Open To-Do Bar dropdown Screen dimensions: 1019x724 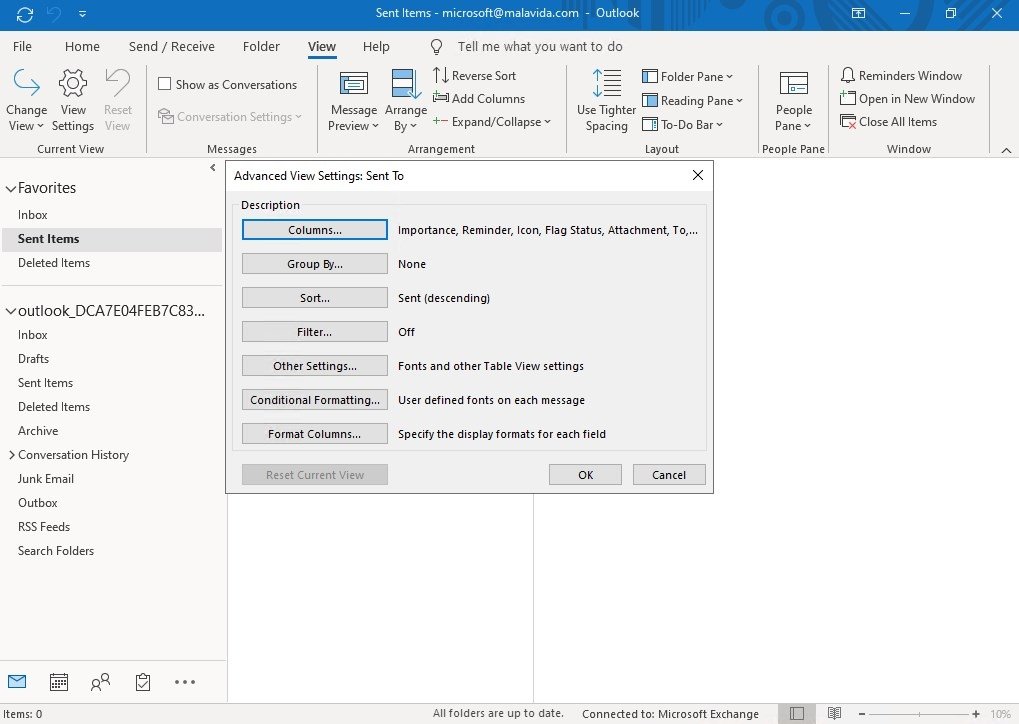682,124
